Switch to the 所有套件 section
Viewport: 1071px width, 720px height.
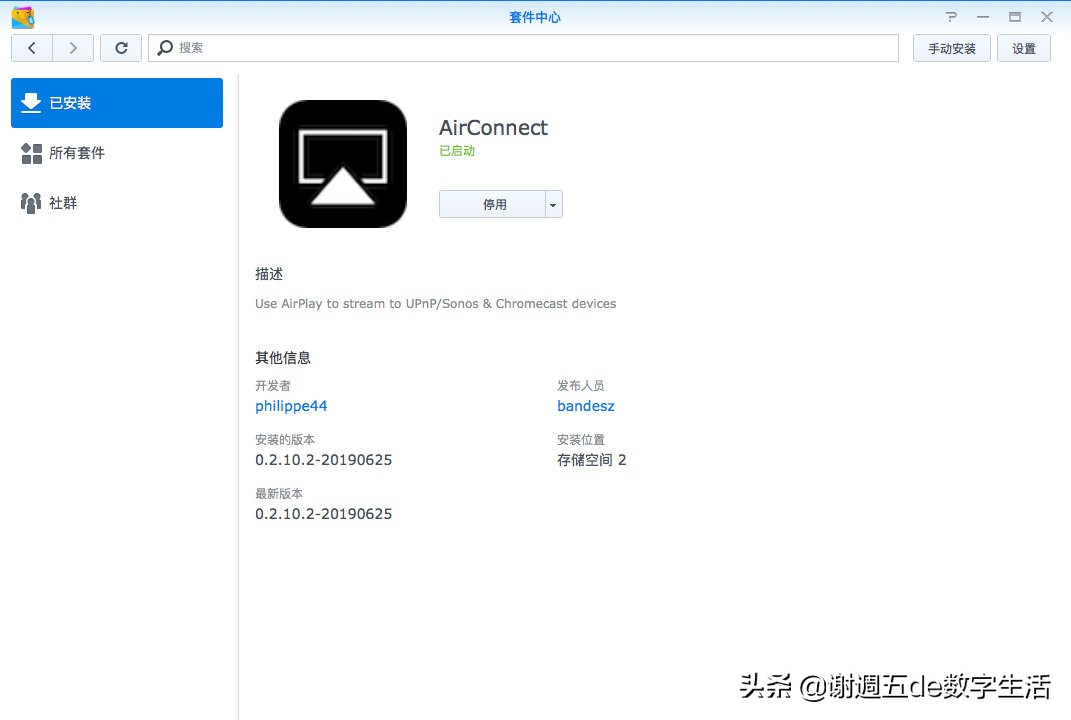pos(75,152)
